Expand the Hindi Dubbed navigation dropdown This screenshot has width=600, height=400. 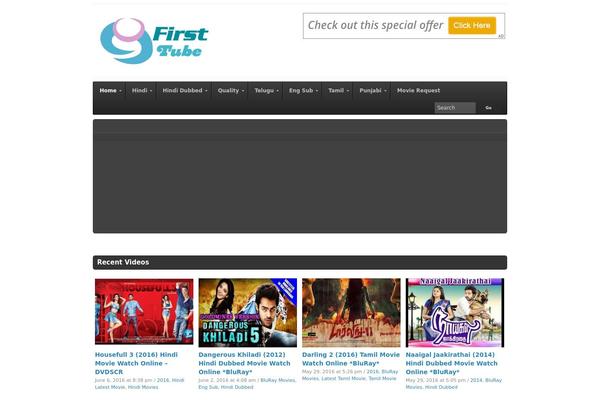tap(184, 91)
